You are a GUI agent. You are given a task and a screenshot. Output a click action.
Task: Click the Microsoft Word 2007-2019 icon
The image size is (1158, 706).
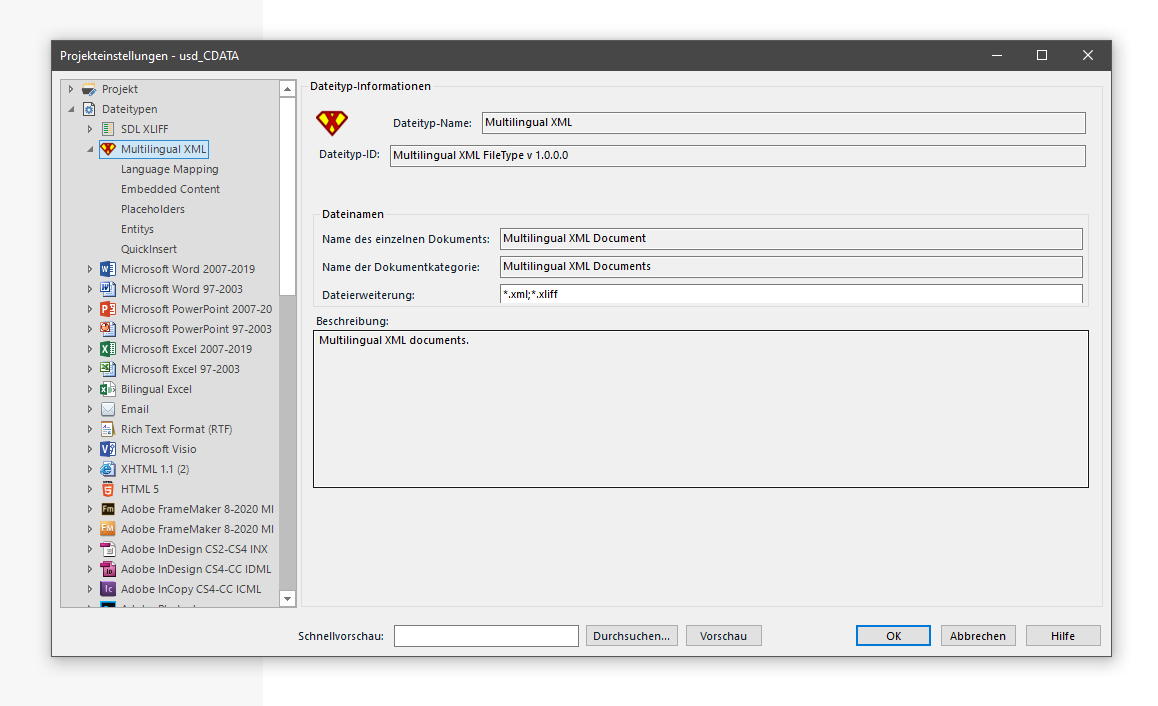point(108,269)
